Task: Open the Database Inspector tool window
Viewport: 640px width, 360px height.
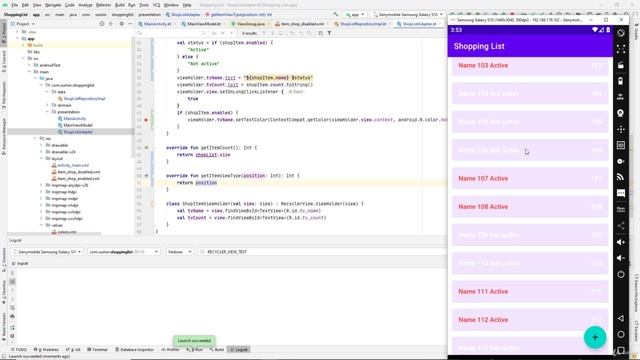Action: [x=135, y=350]
